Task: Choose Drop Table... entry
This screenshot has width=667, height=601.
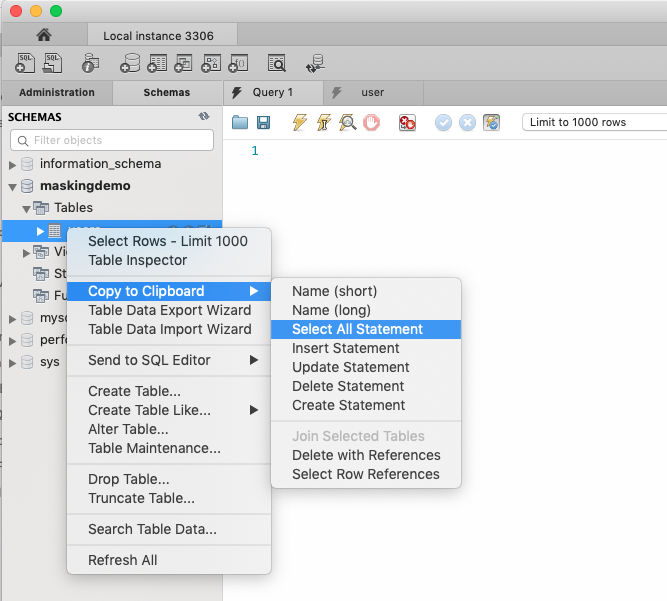Action: point(168,479)
